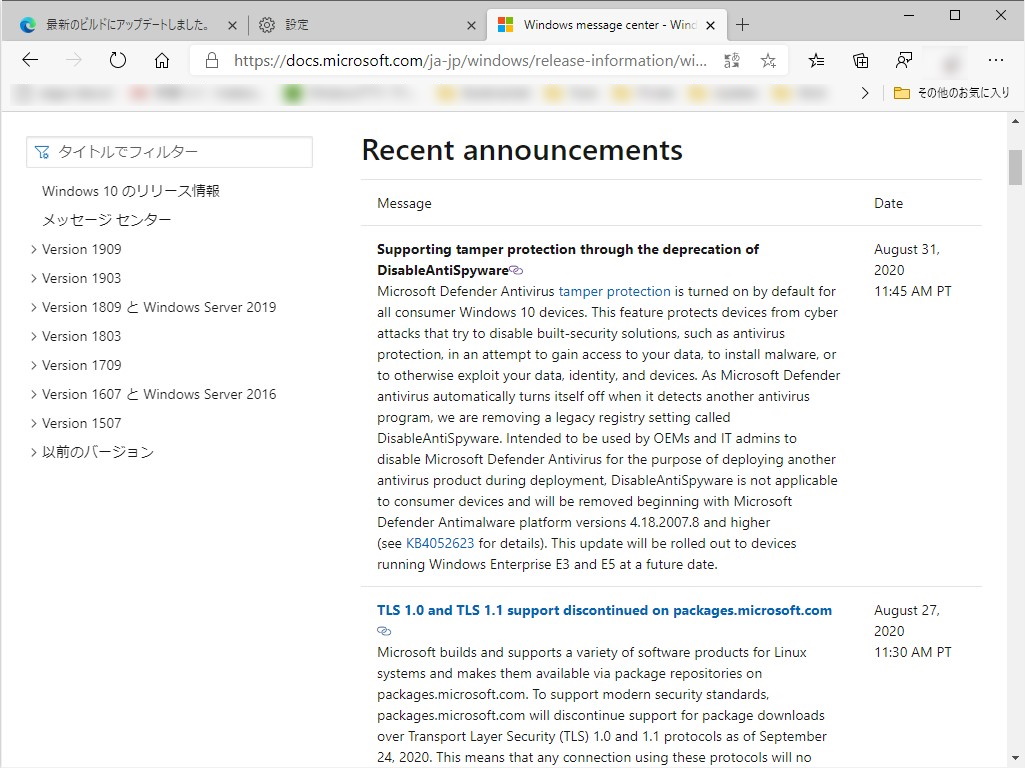Click the feedback icon in the toolbar
This screenshot has height=768, width=1025.
904,61
